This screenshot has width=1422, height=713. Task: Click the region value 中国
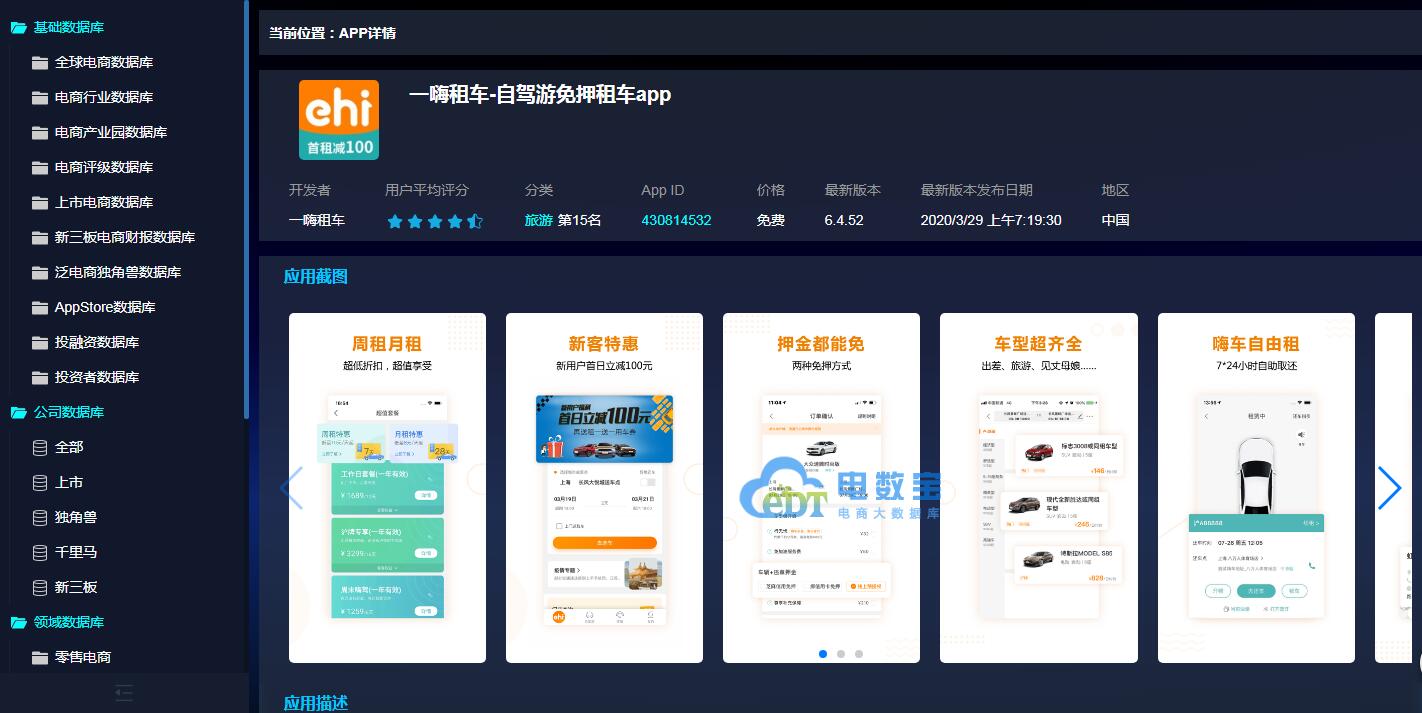pos(1115,220)
